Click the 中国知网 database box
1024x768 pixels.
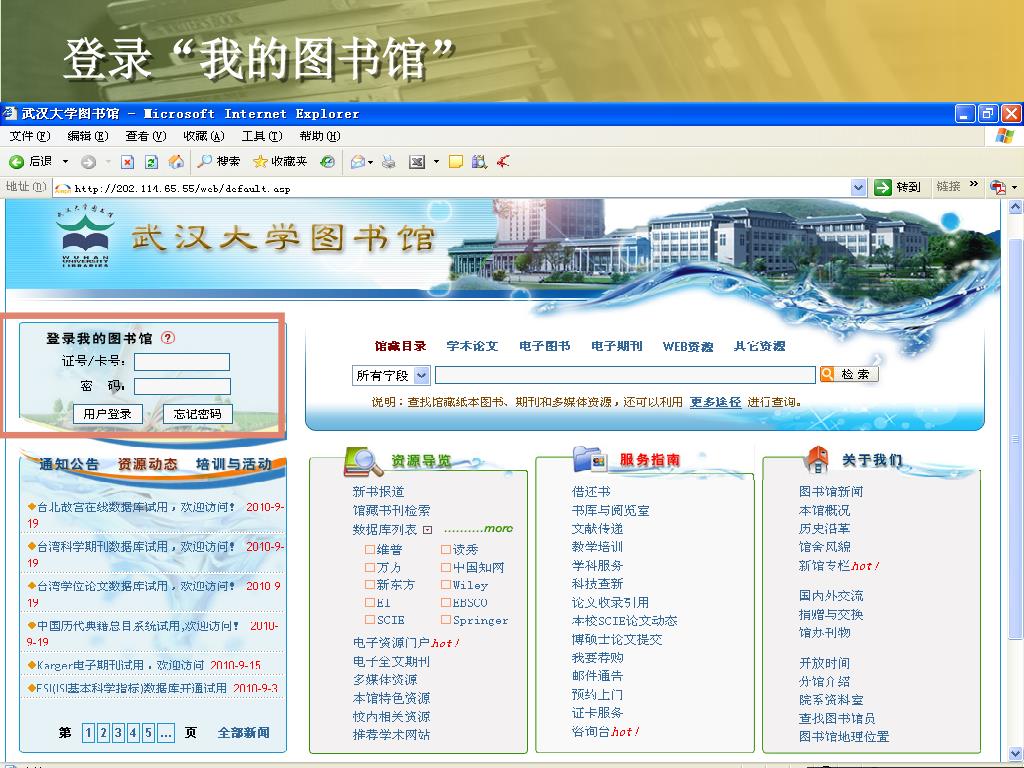pos(445,568)
